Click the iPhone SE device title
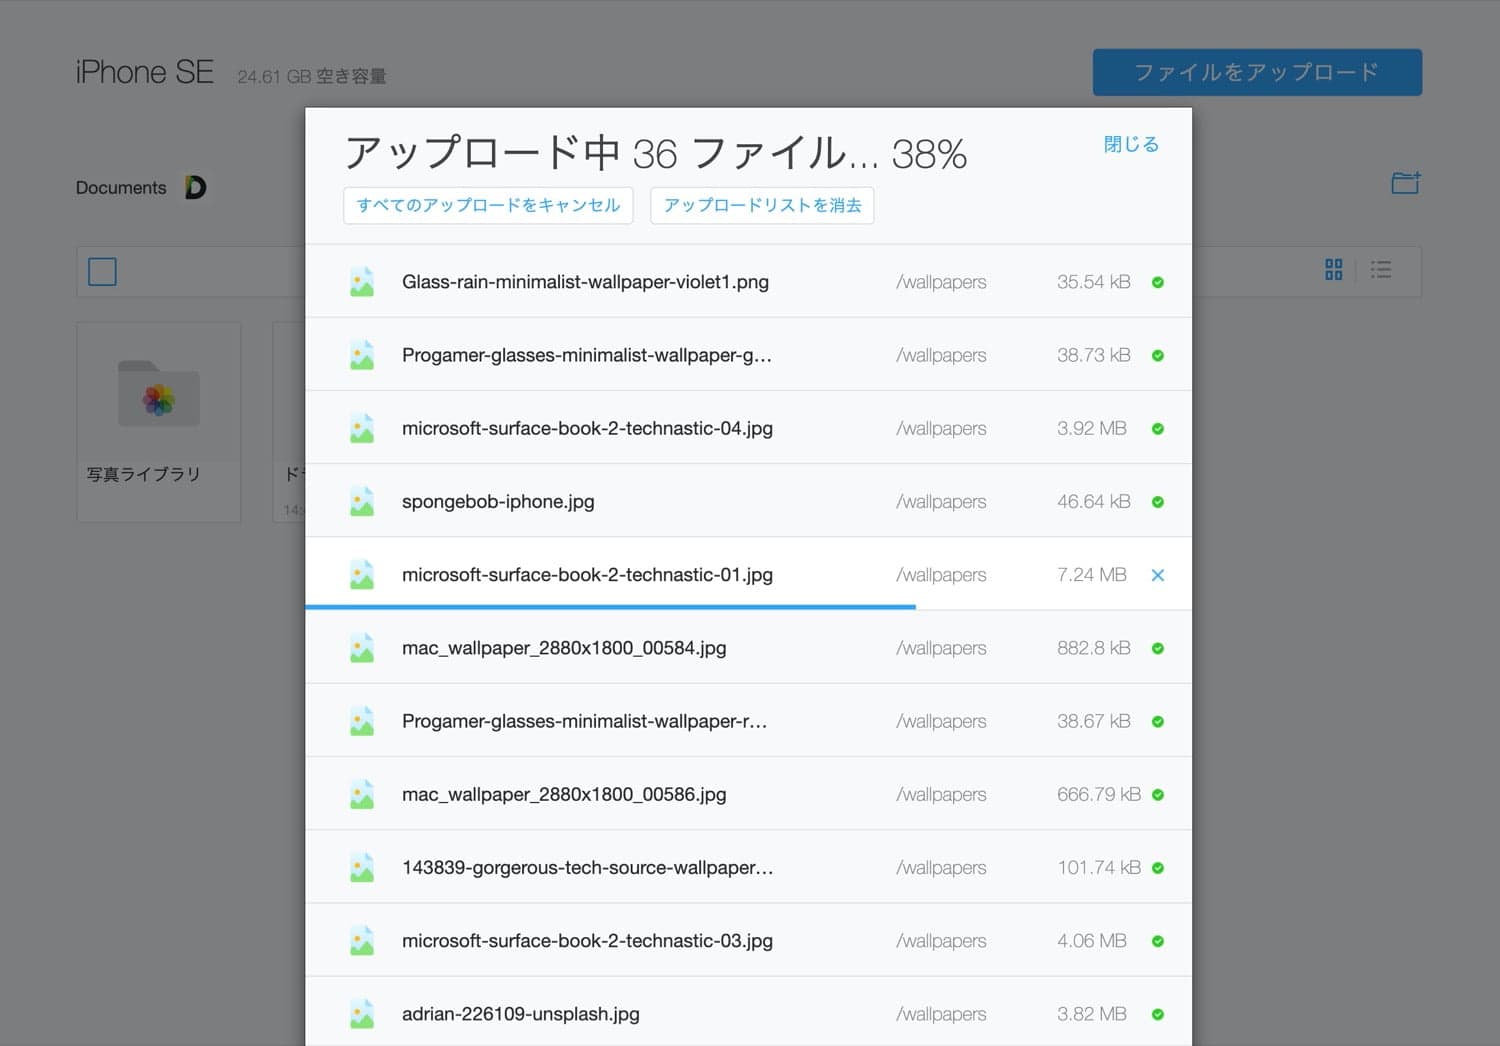This screenshot has height=1046, width=1500. (x=145, y=72)
